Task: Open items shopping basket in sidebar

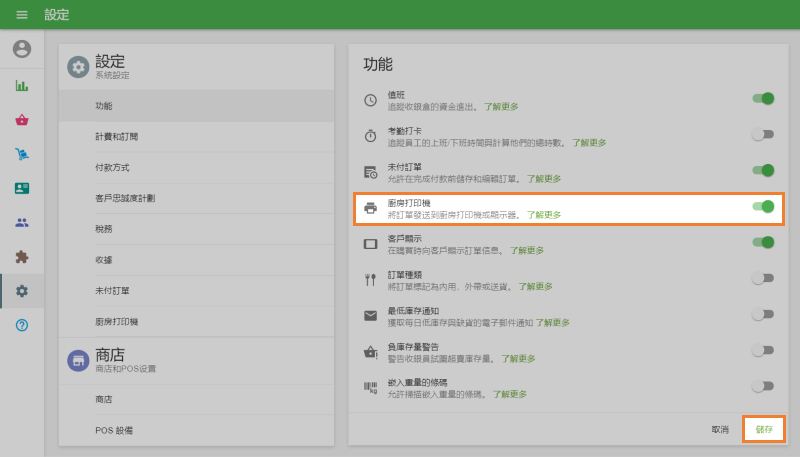Action: pos(22,120)
